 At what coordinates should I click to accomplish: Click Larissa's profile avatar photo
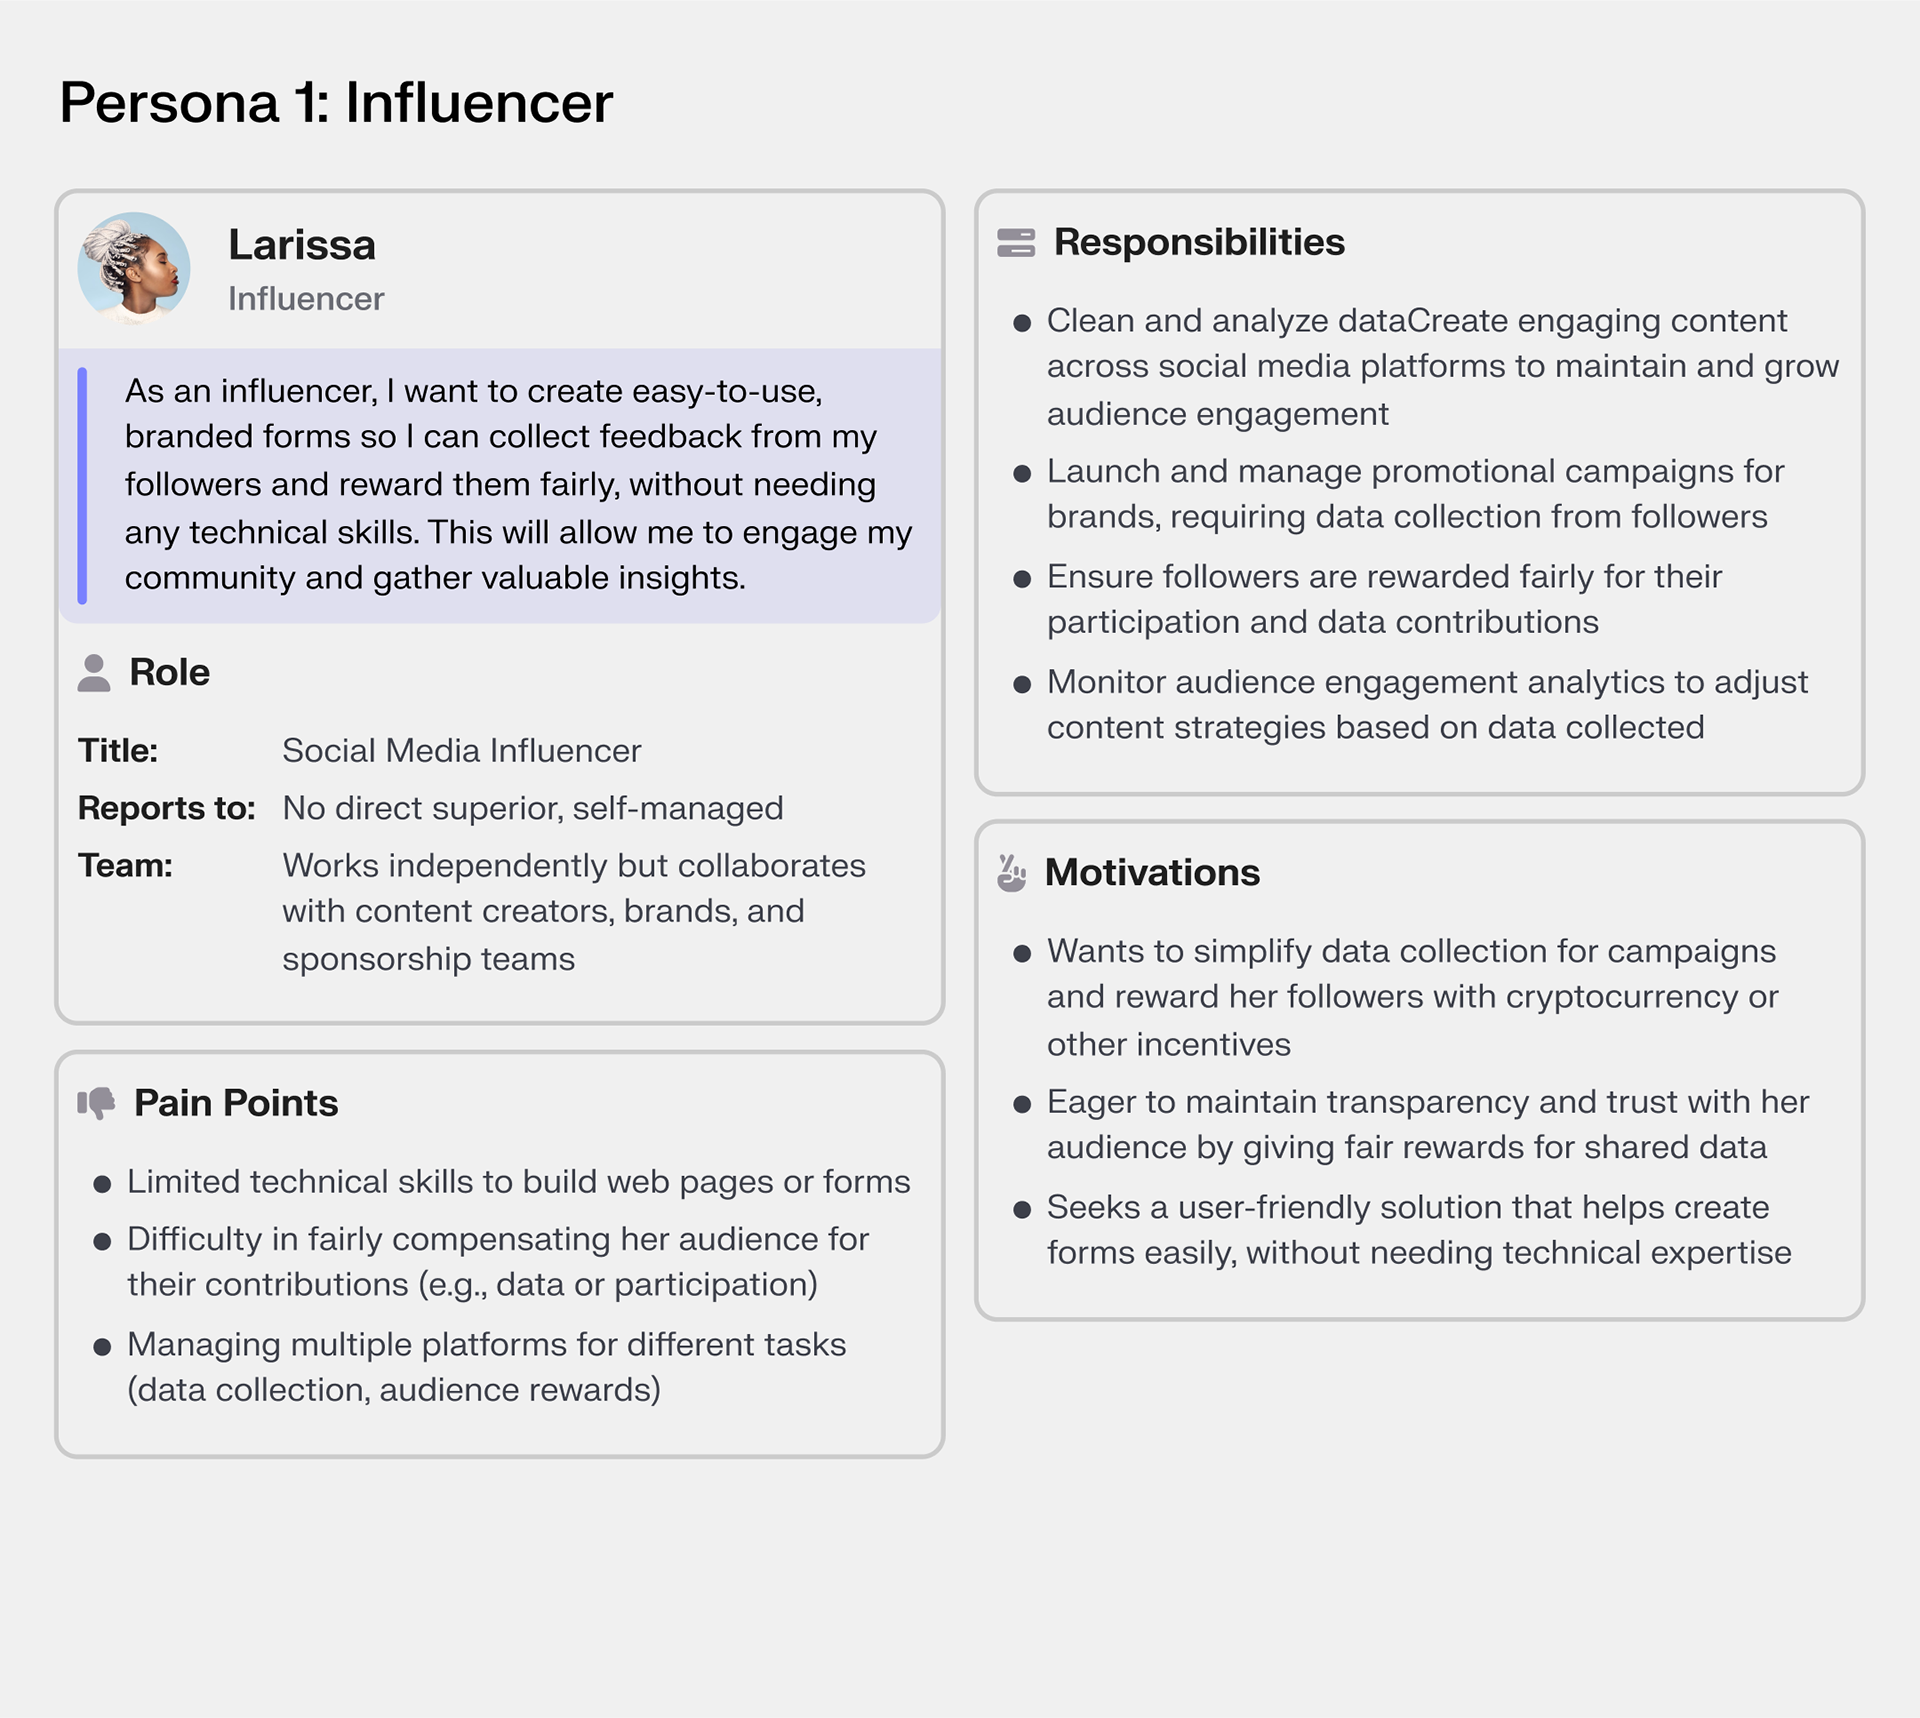[134, 268]
